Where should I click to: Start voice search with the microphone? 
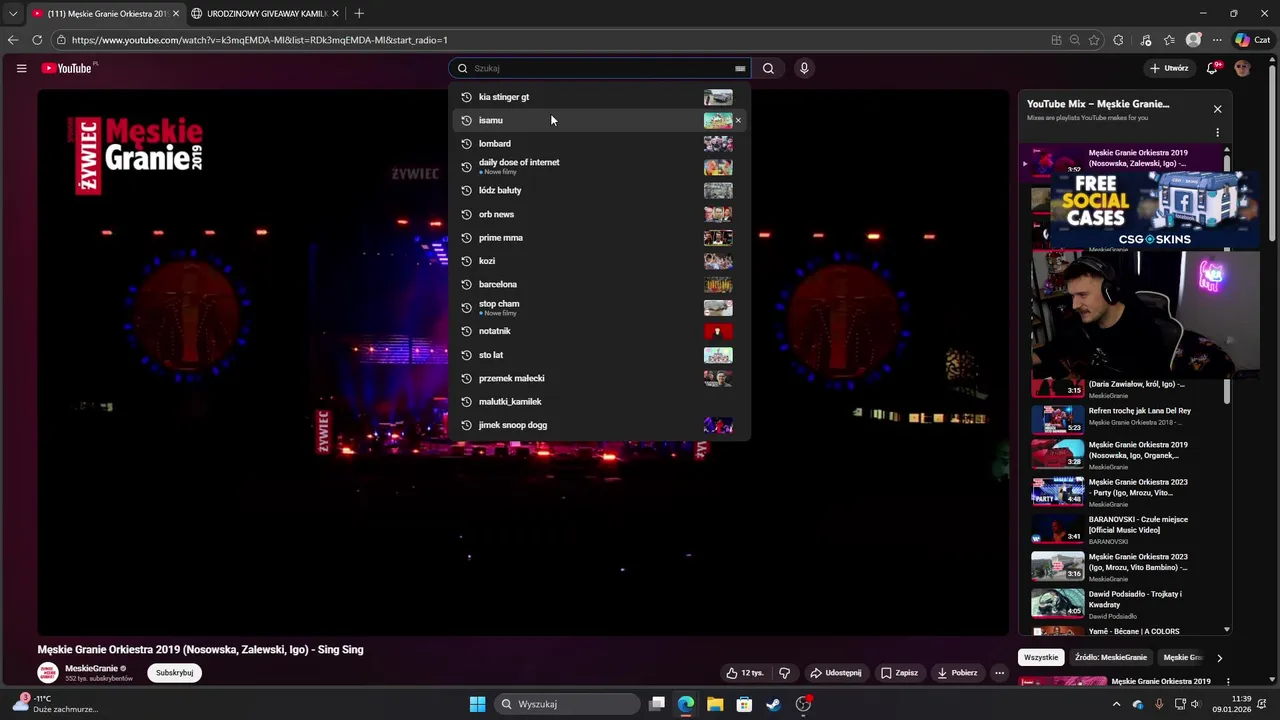coord(803,68)
